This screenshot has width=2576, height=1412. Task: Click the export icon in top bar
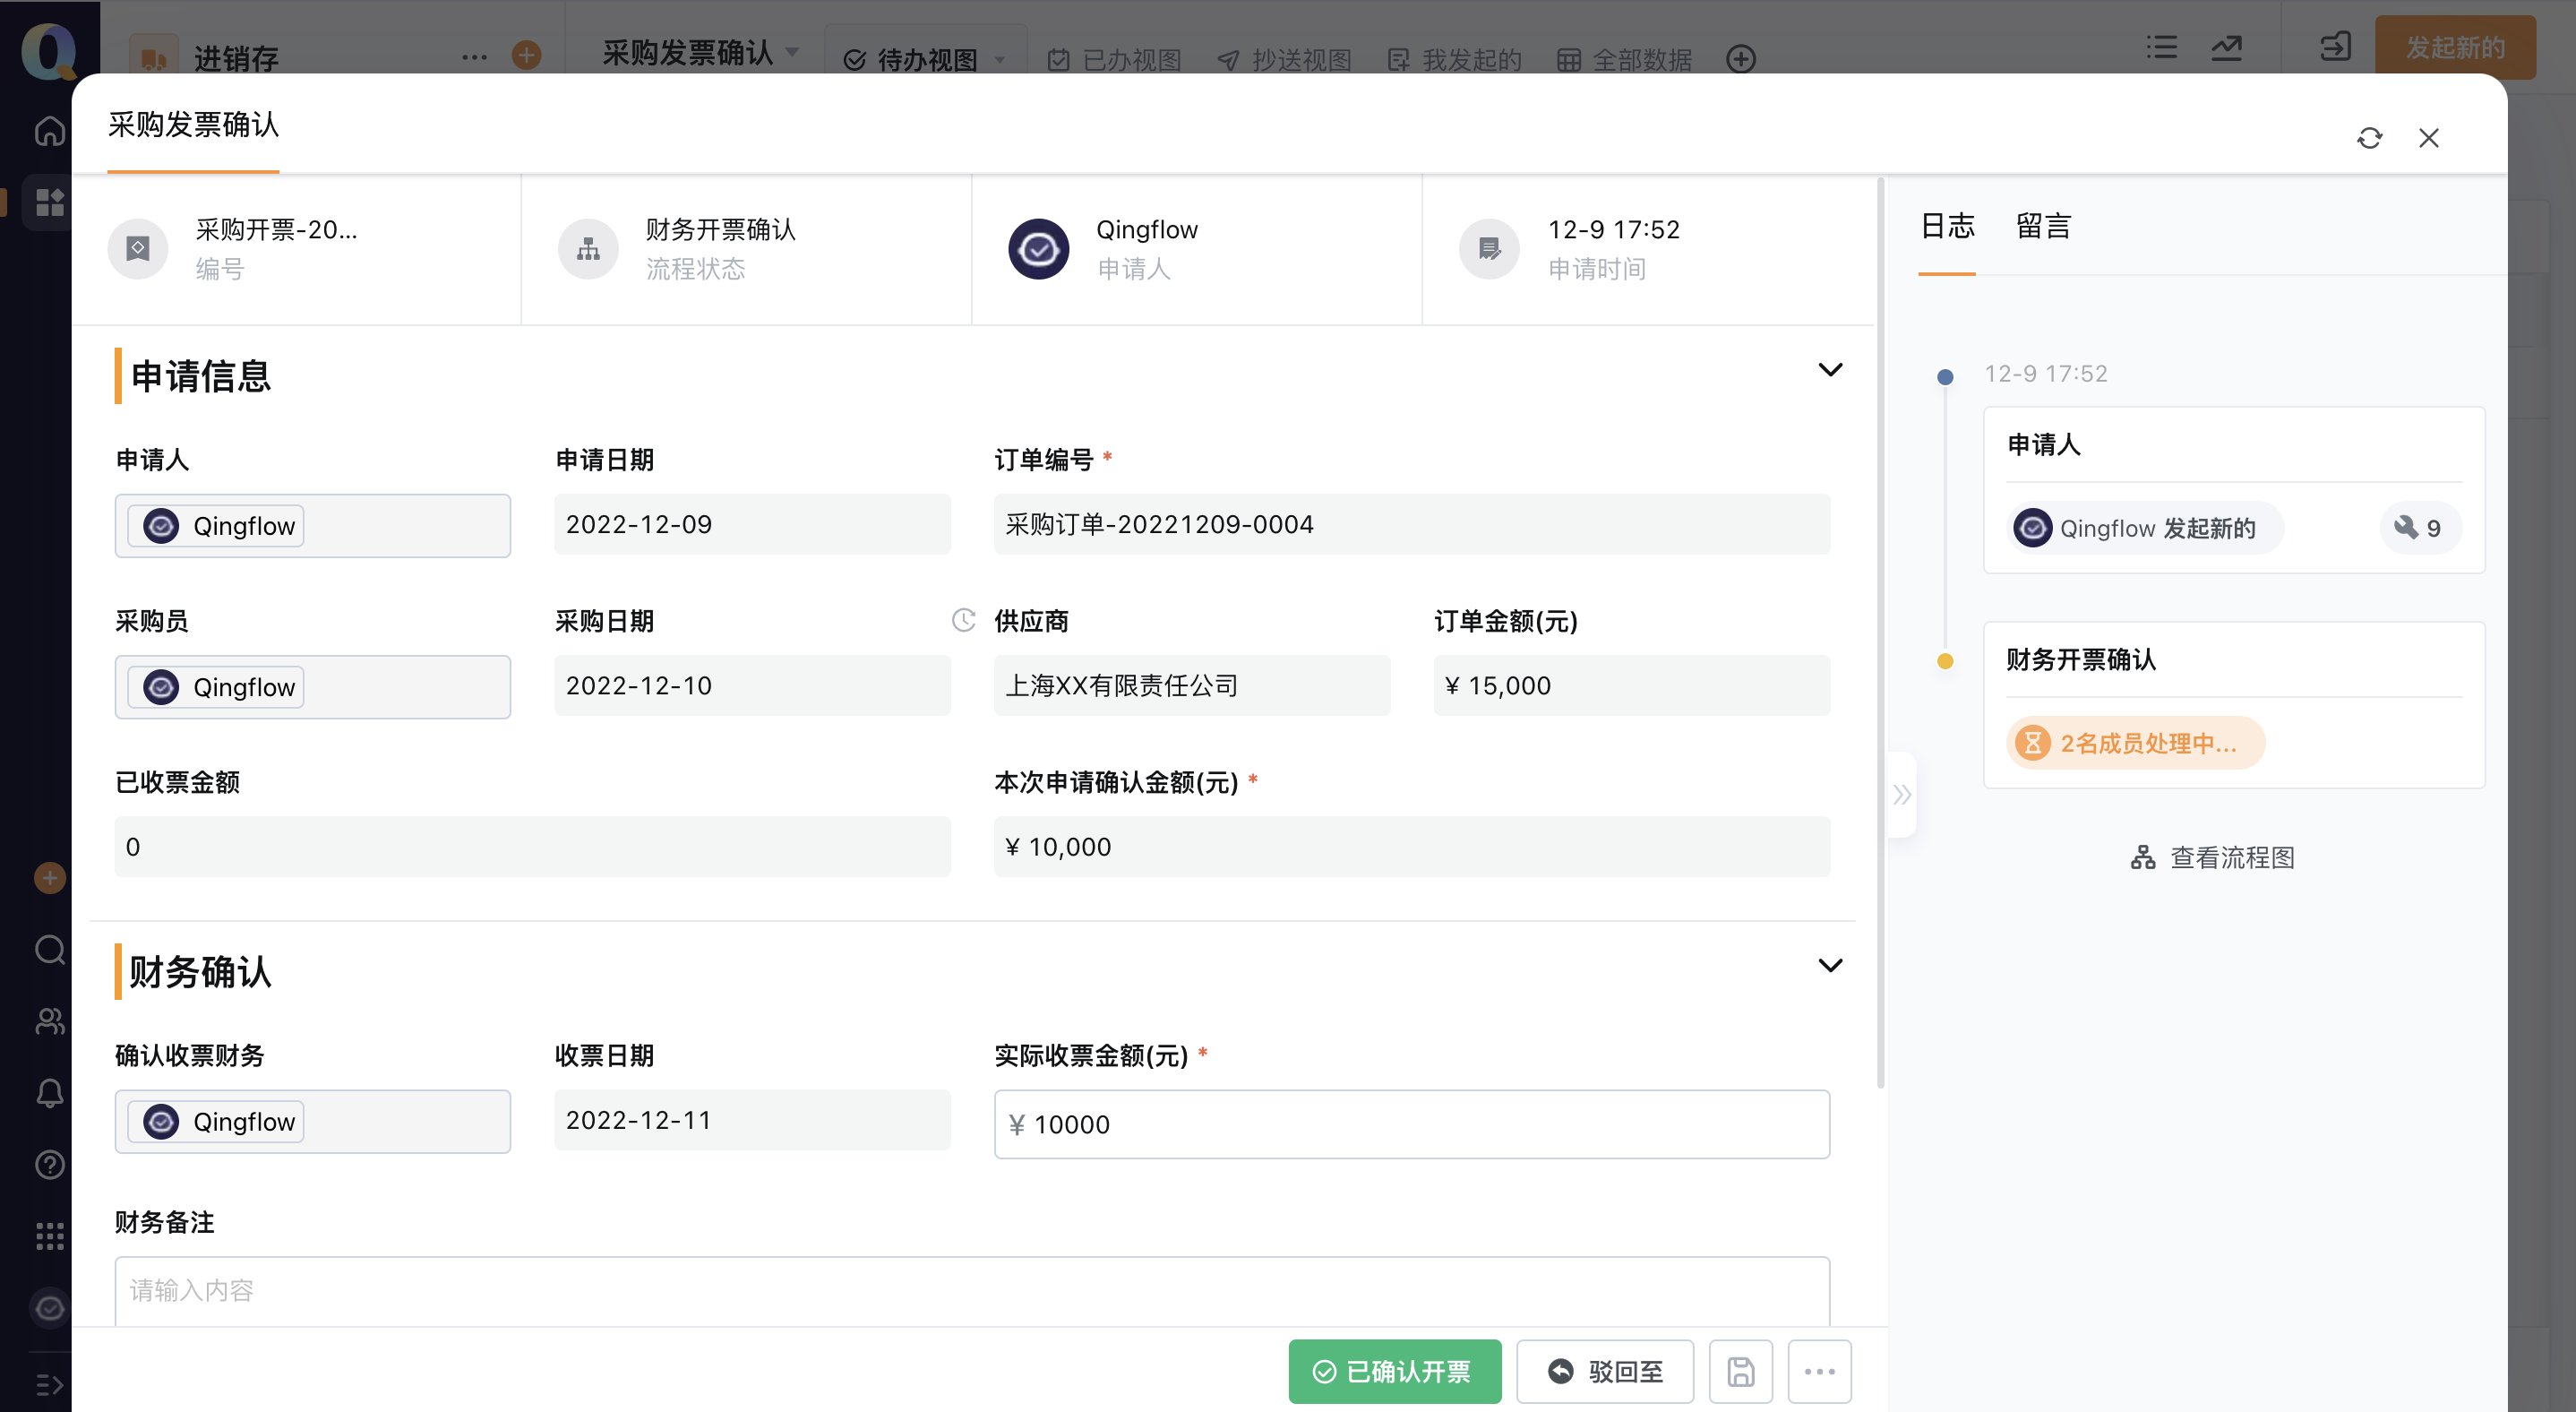[2335, 47]
